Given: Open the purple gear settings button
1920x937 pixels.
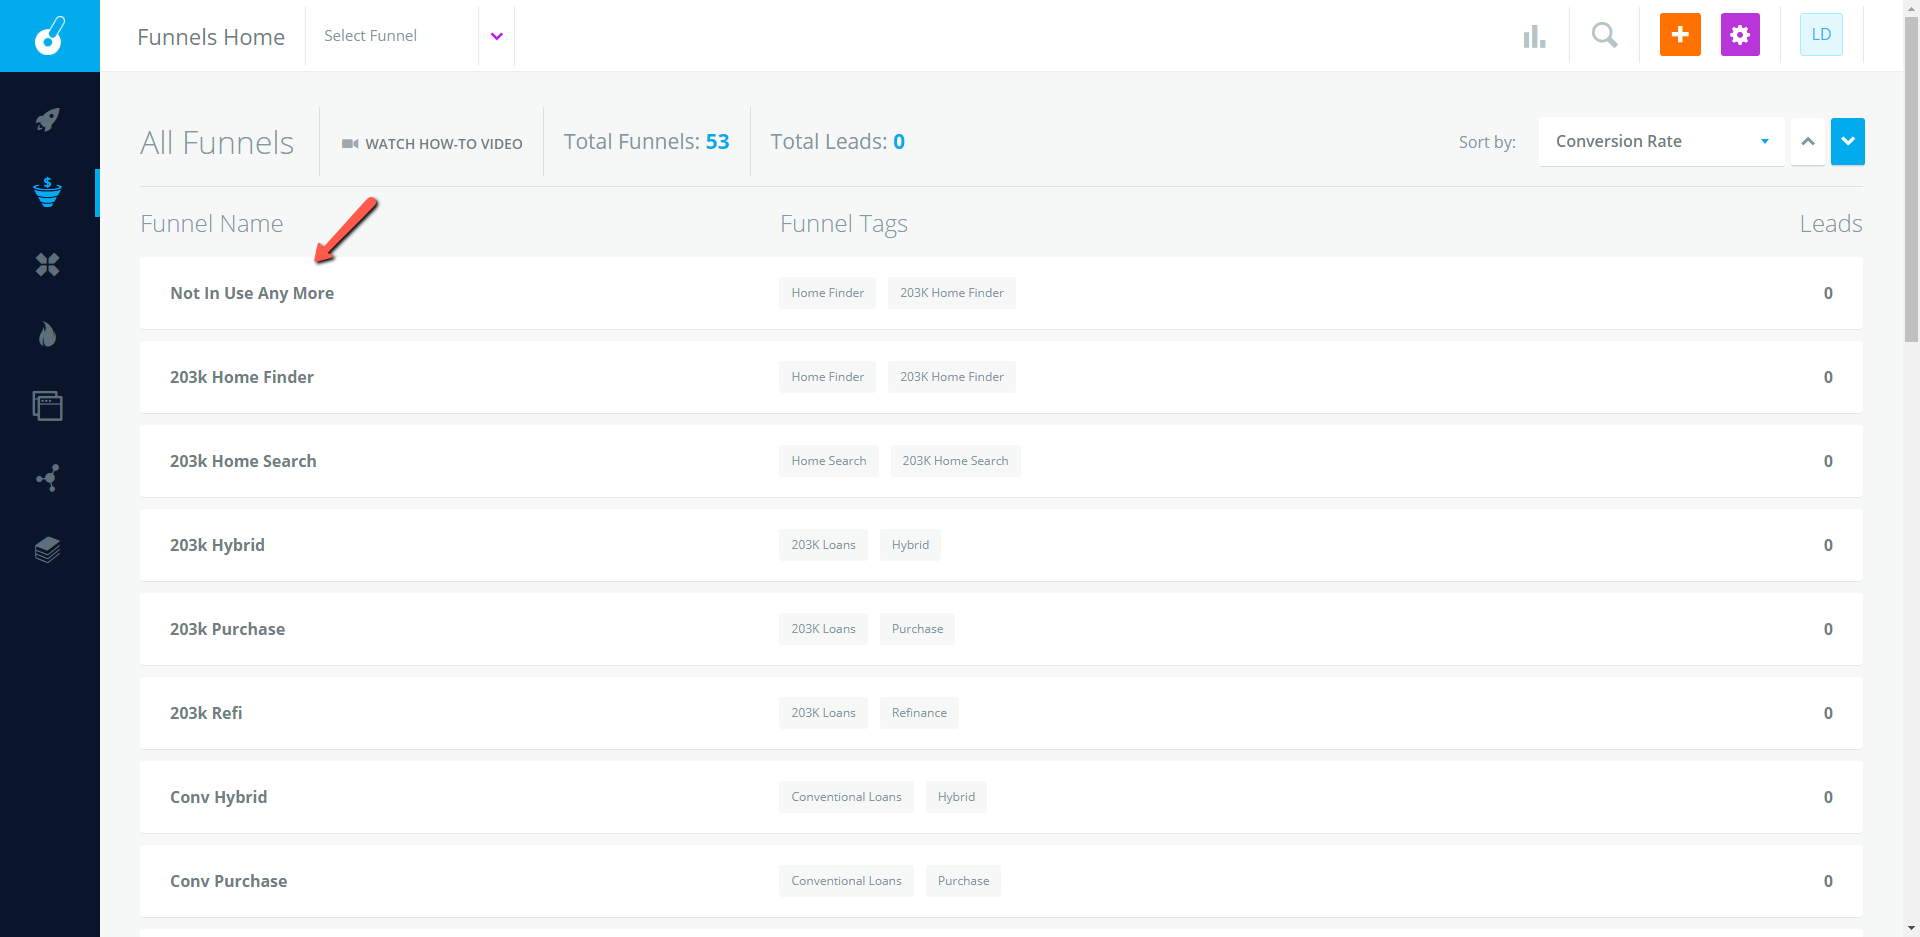Looking at the screenshot, I should point(1740,35).
